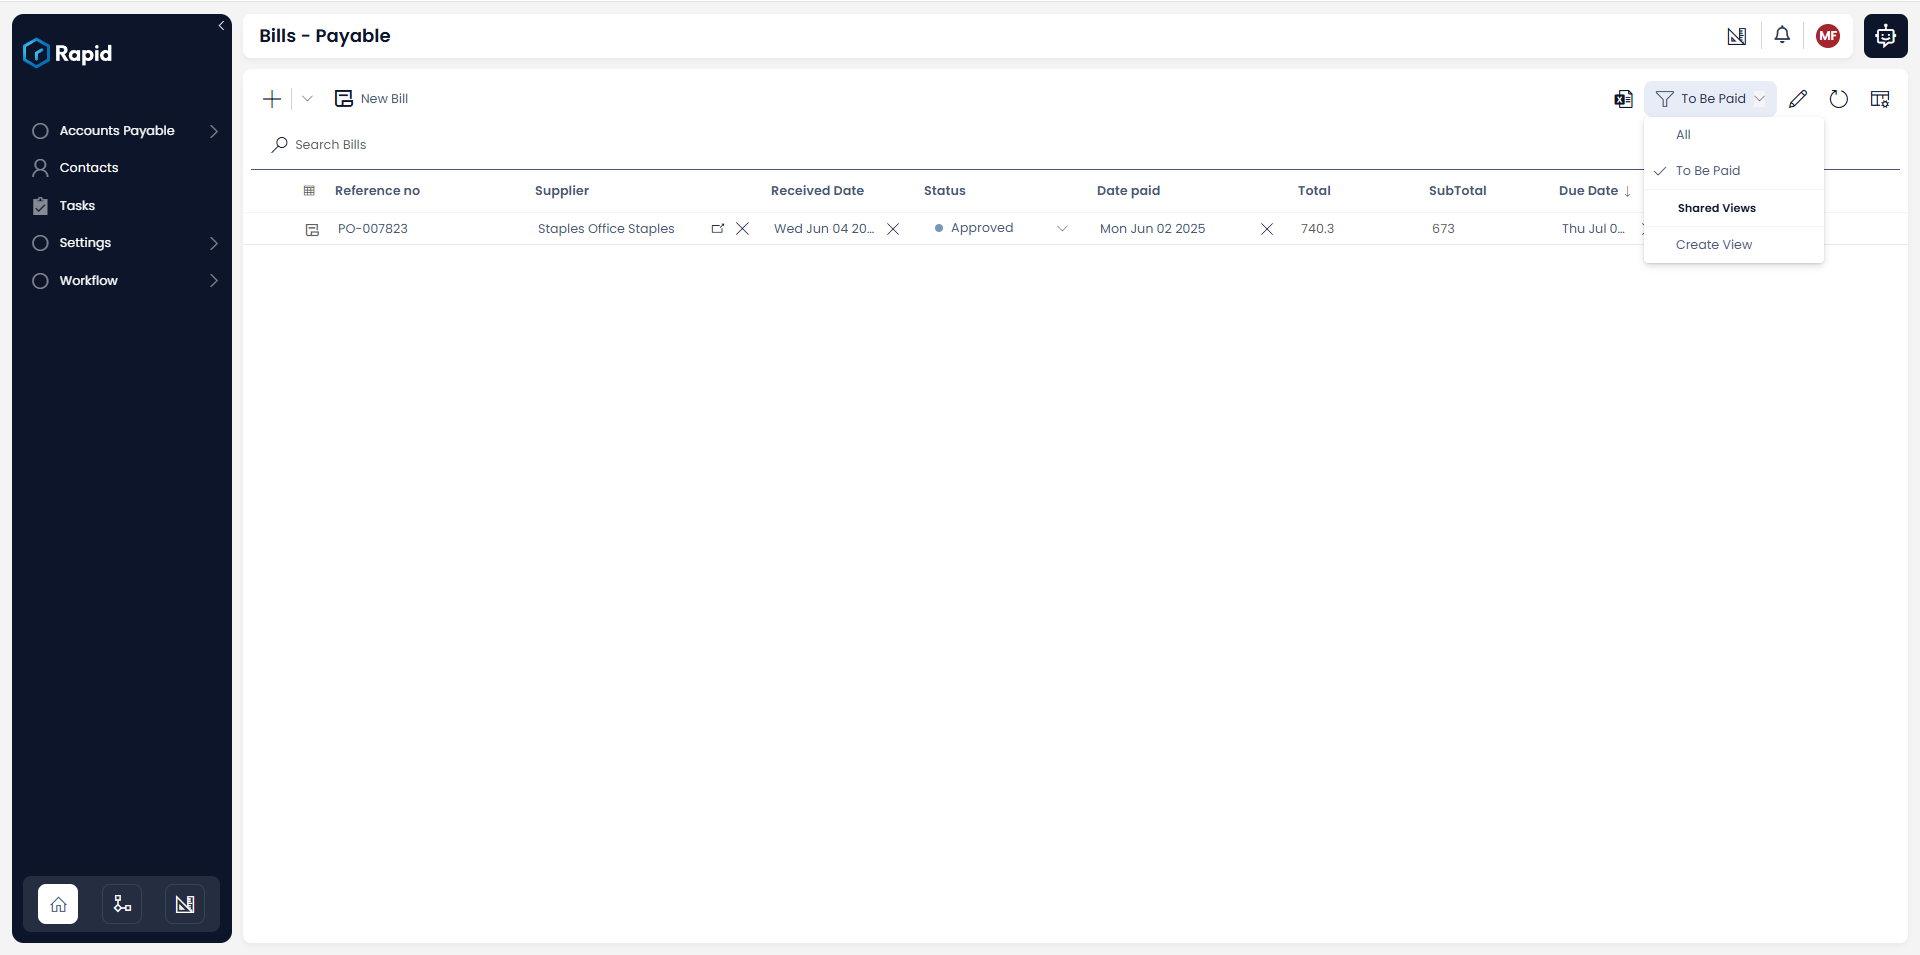Screen dimensions: 1920x955
Task: Open supplier record link icon
Action: 717,229
